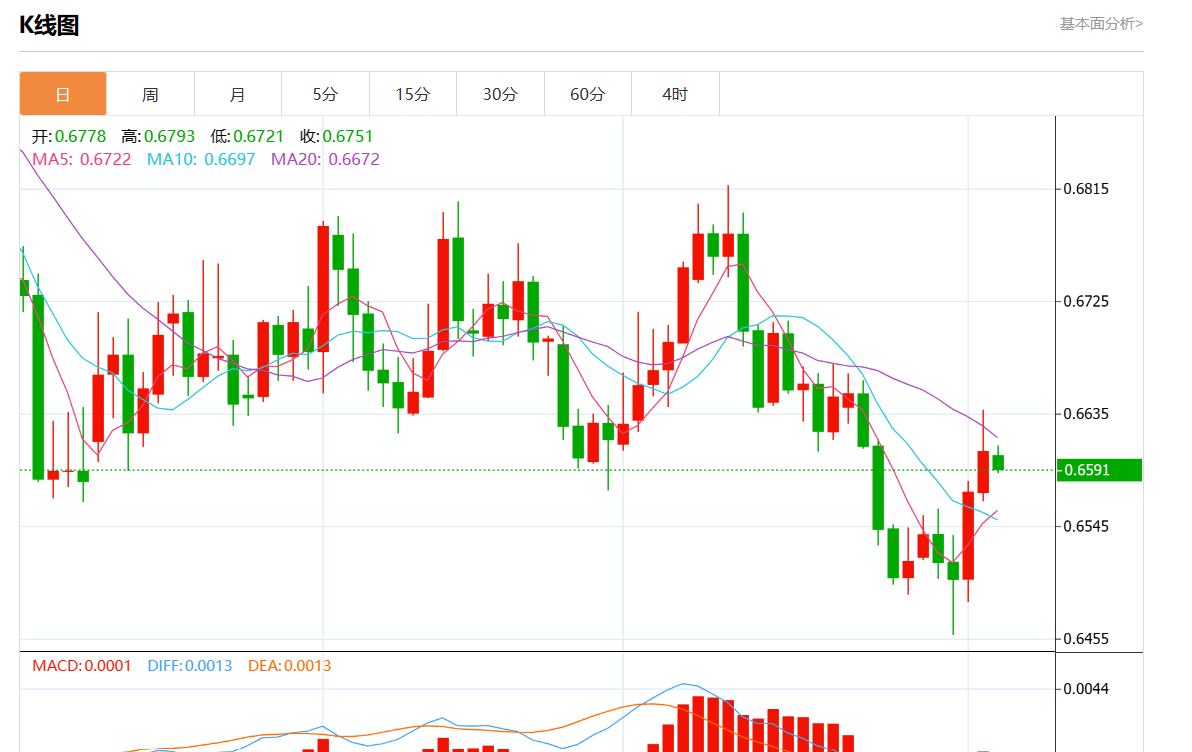Click the green 0.6591 current price tag
The width and height of the screenshot is (1192, 752).
pos(1099,470)
